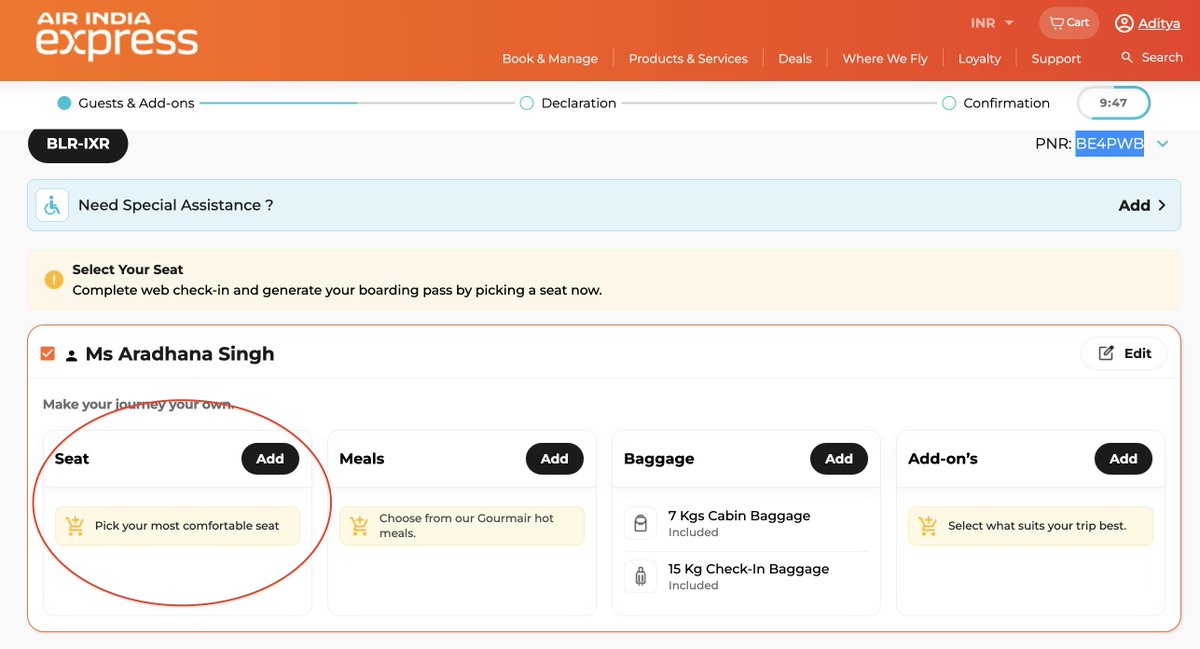Select the Declaration step
Image resolution: width=1200 pixels, height=649 pixels.
click(568, 103)
